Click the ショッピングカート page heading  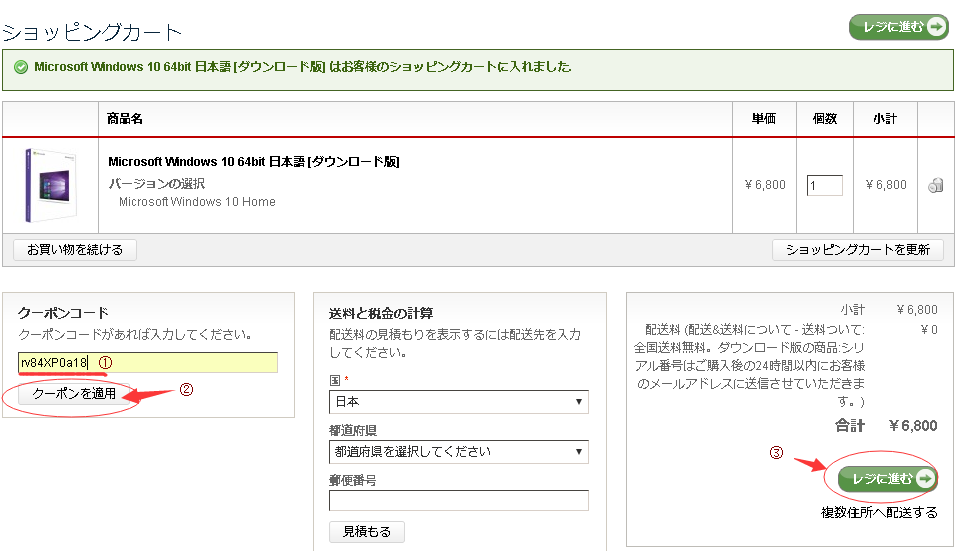tap(92, 32)
